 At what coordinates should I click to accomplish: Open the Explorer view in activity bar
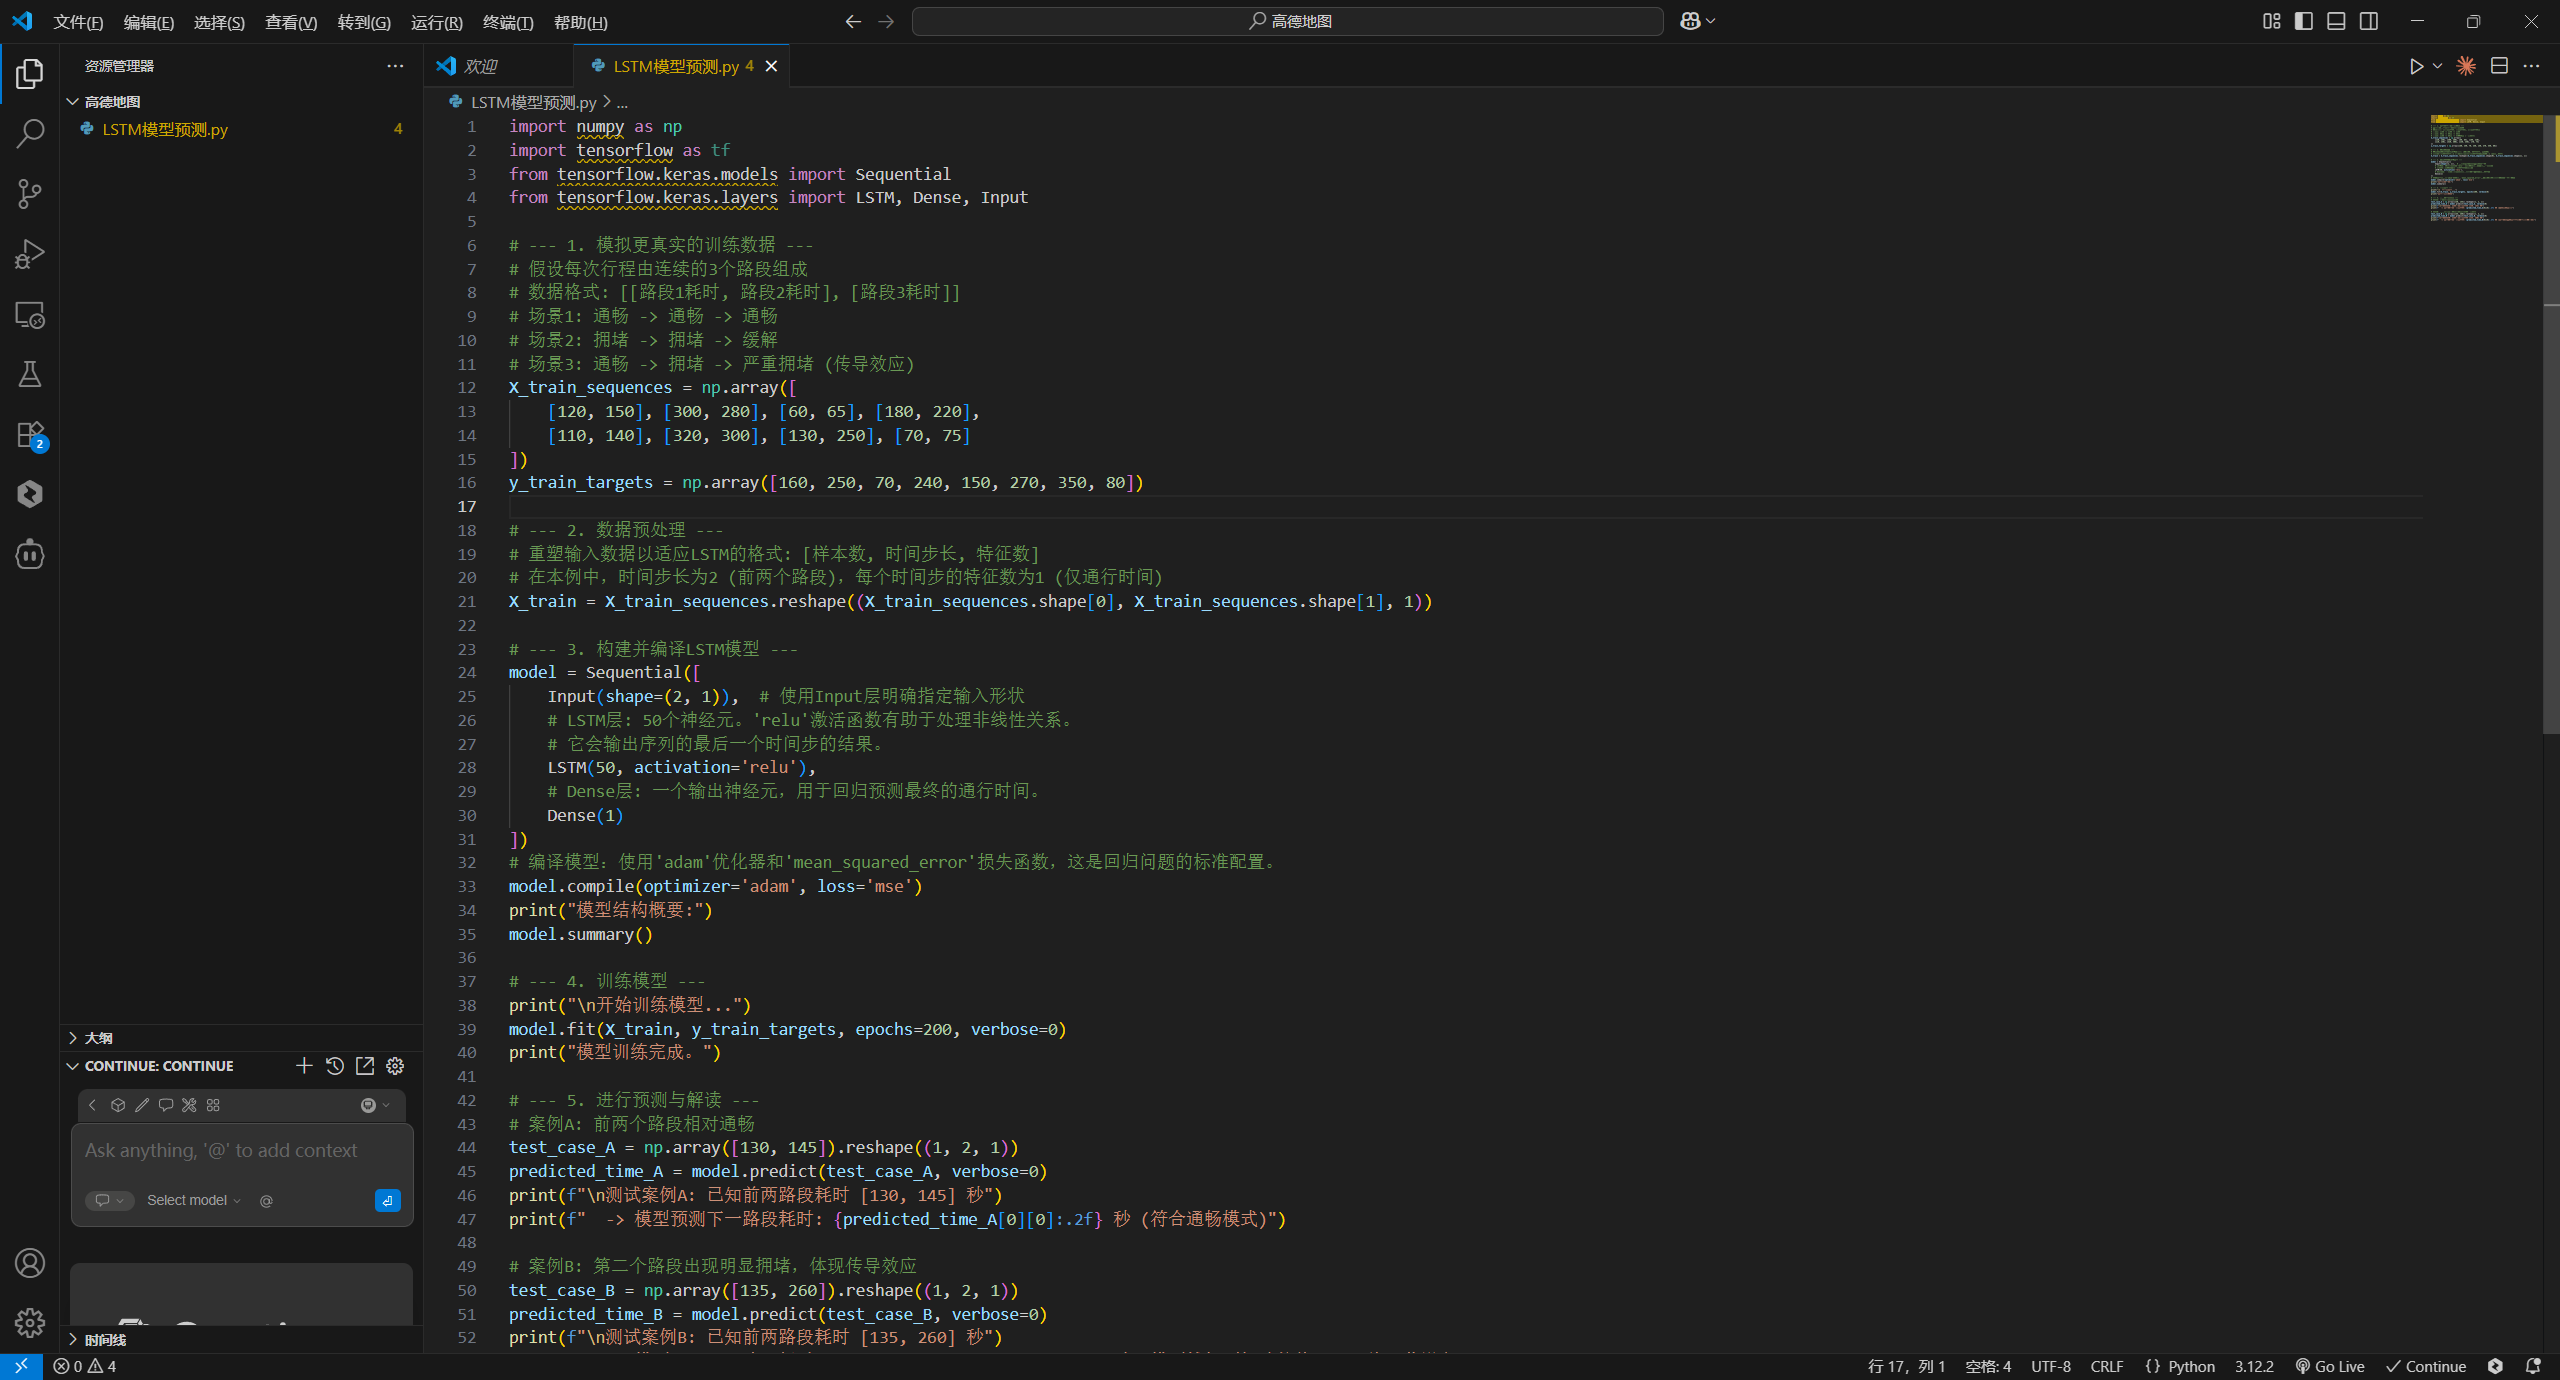(30, 73)
